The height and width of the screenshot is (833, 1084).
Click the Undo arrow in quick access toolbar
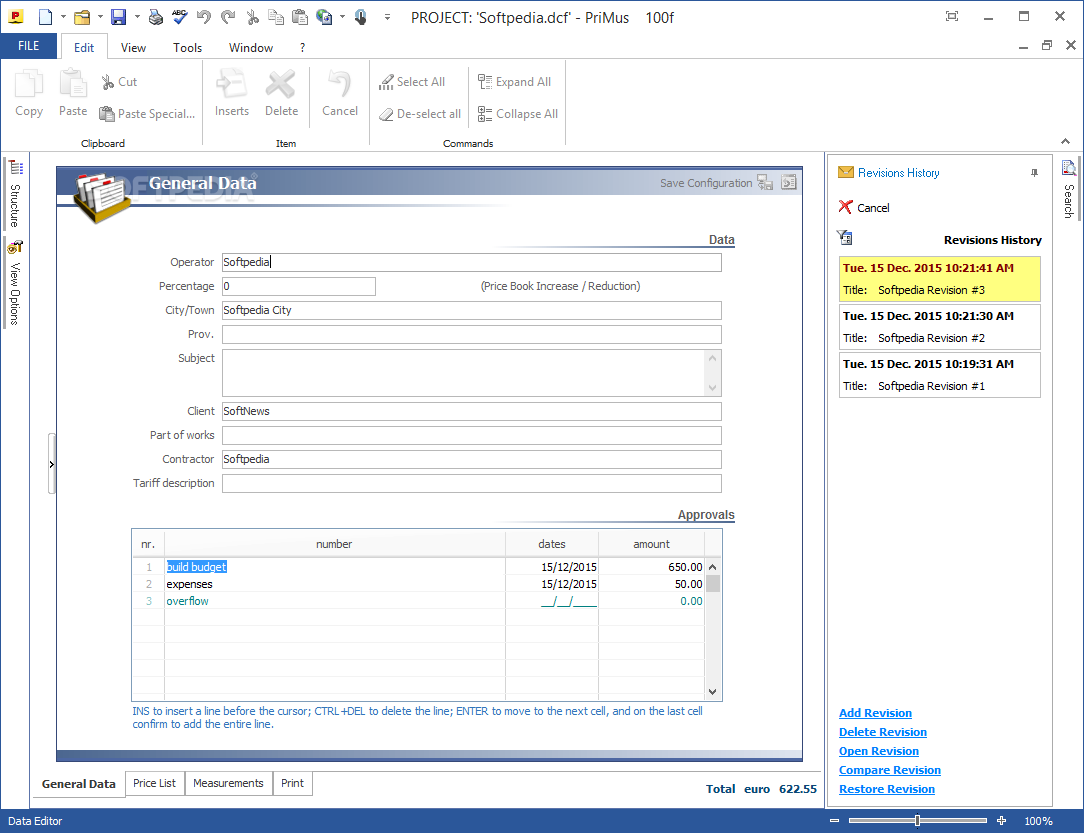point(204,17)
